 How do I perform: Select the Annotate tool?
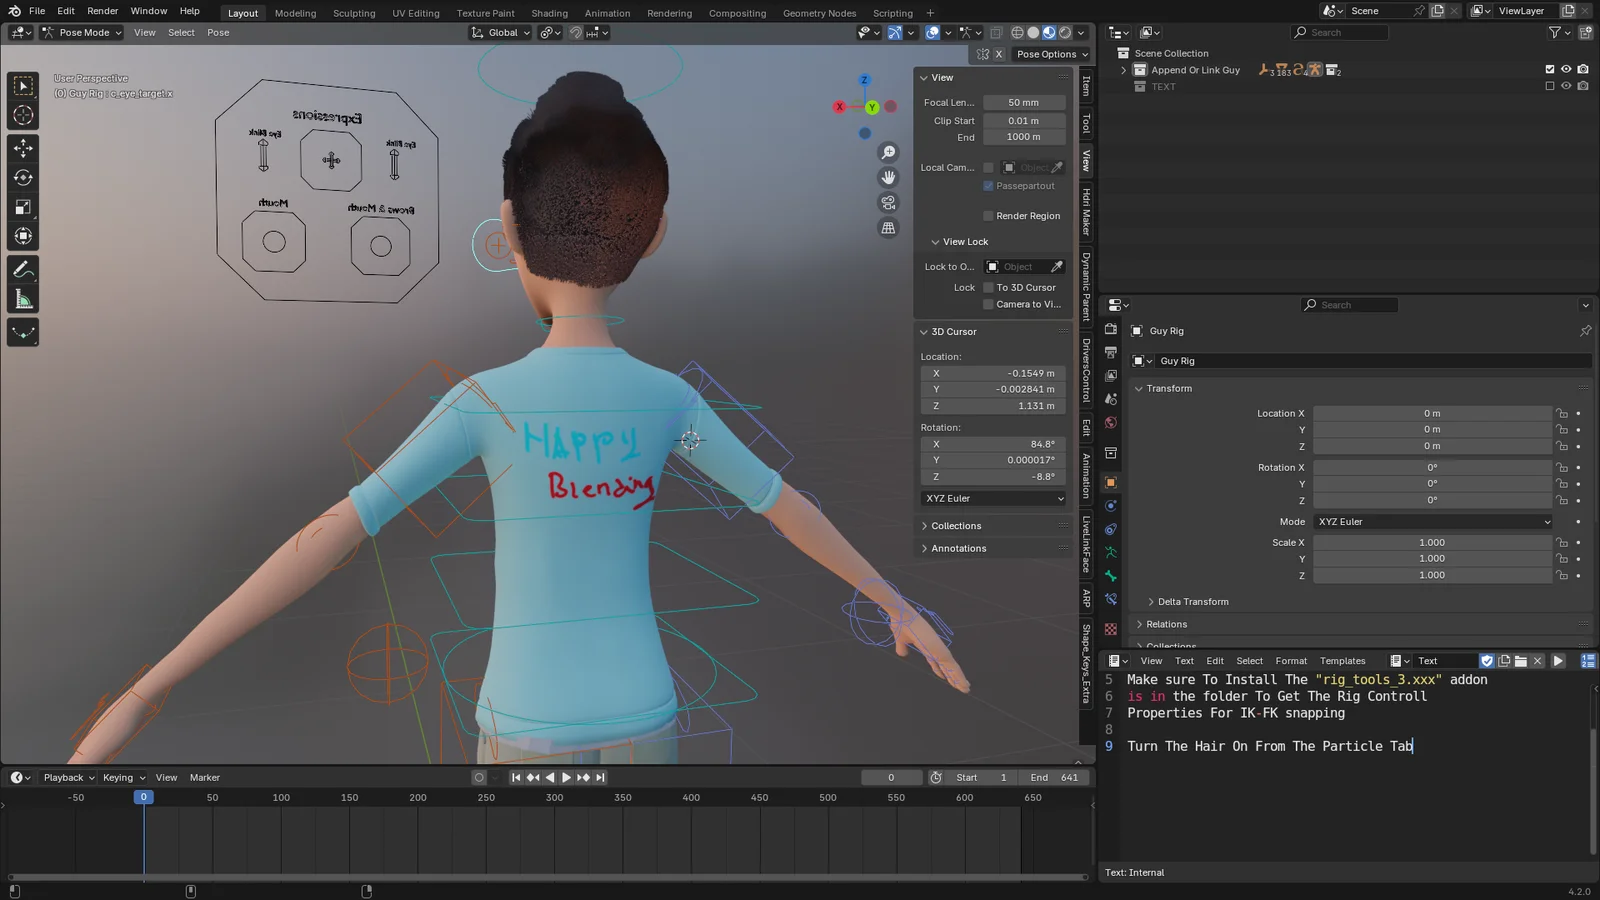pos(23,267)
